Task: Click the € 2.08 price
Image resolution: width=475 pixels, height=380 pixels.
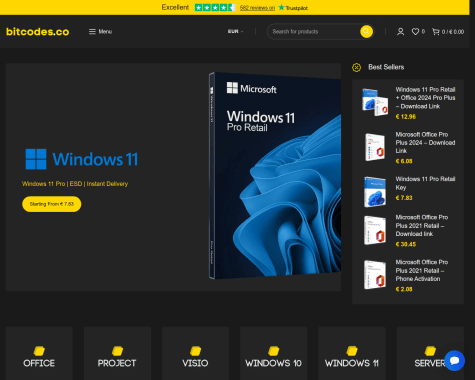Action: coord(404,289)
